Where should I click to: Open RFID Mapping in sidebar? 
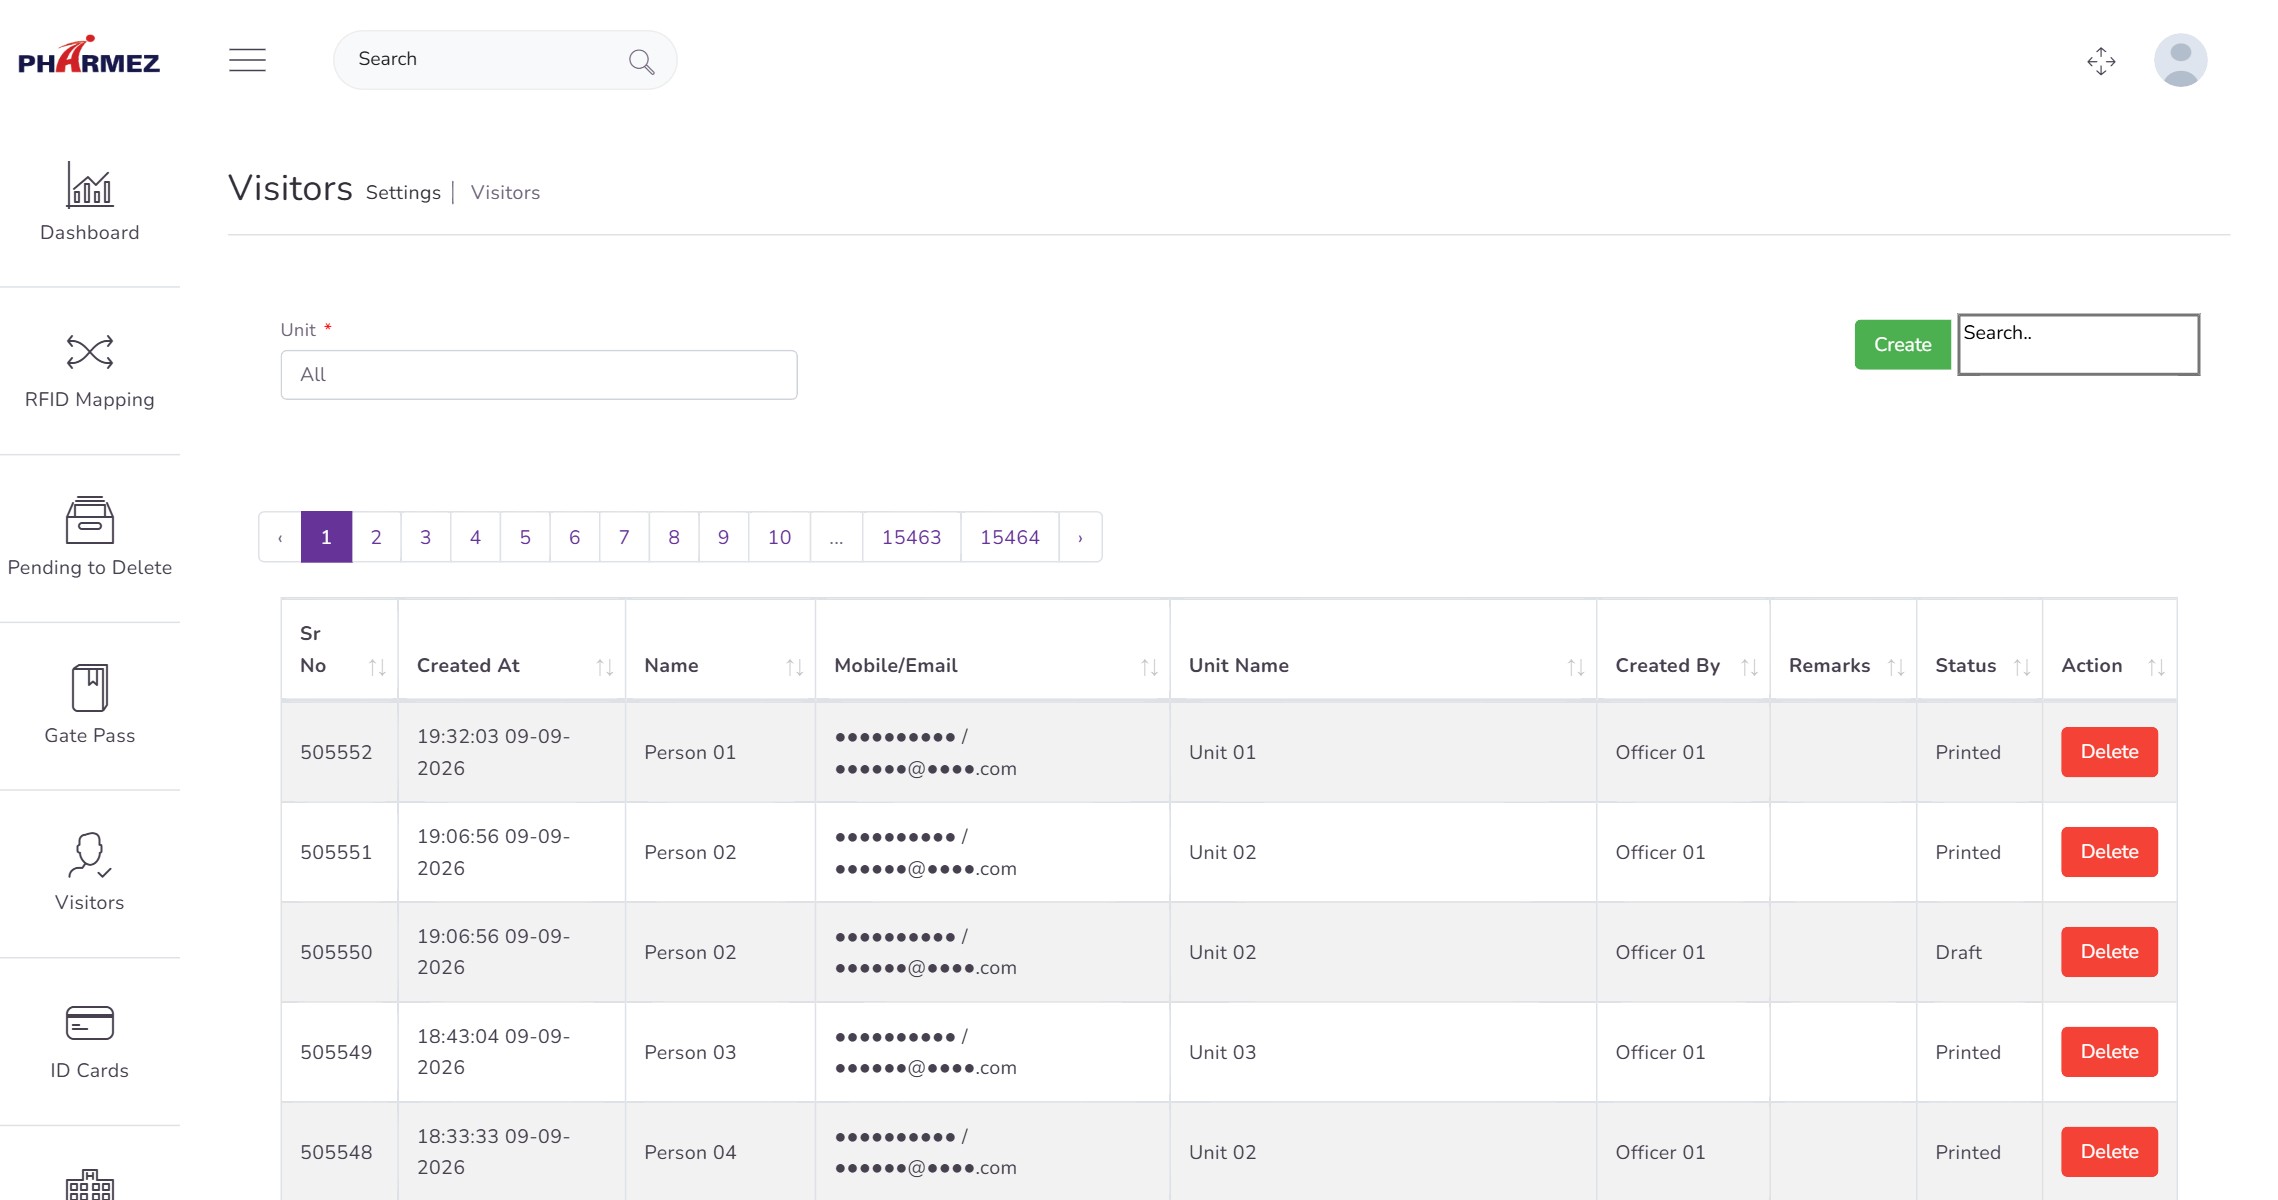click(90, 371)
